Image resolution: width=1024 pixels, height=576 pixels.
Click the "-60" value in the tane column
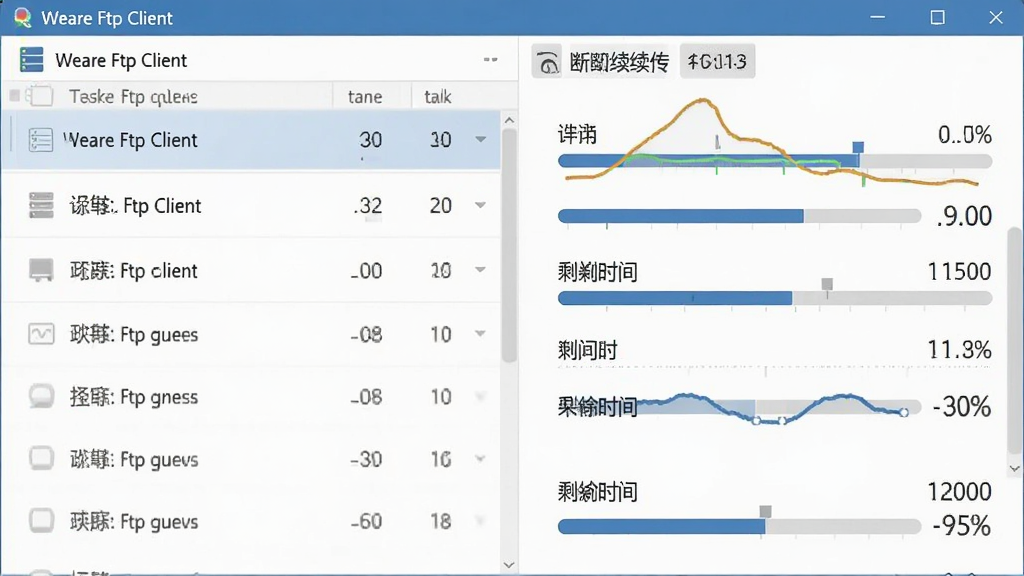pyautogui.click(x=366, y=521)
